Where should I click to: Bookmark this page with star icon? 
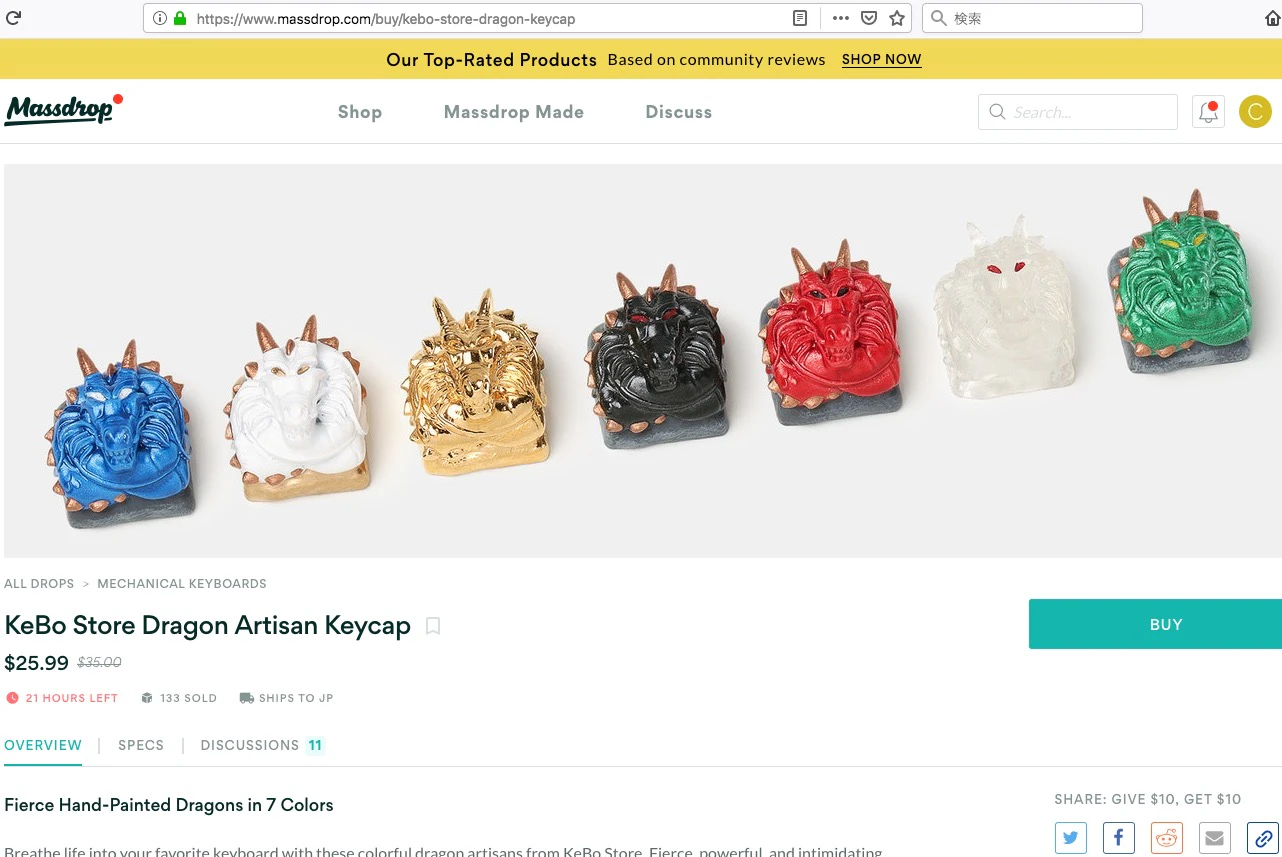point(897,18)
